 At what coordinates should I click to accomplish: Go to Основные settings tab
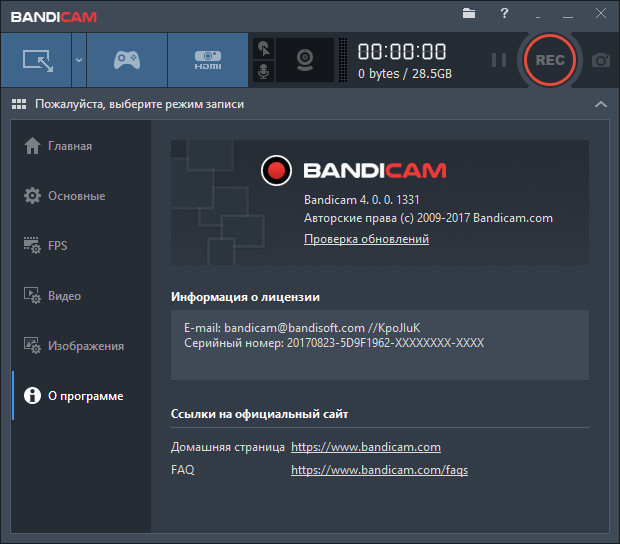click(x=76, y=196)
